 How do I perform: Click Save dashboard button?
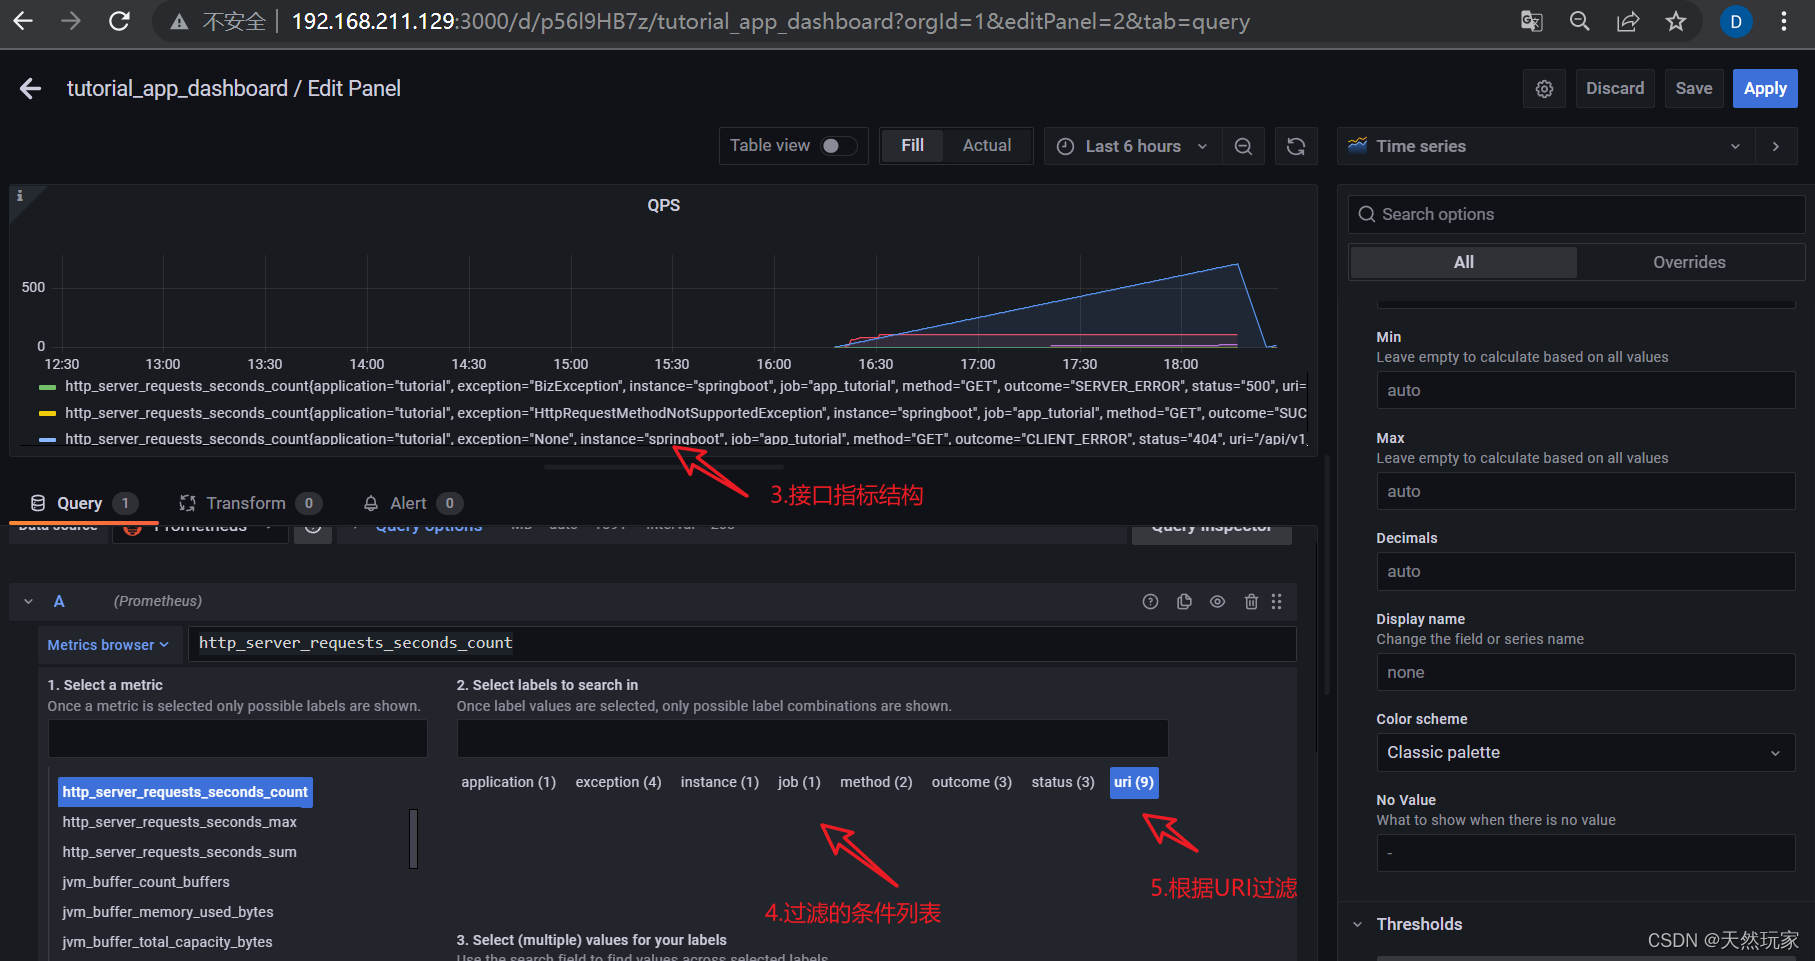[x=1694, y=89]
